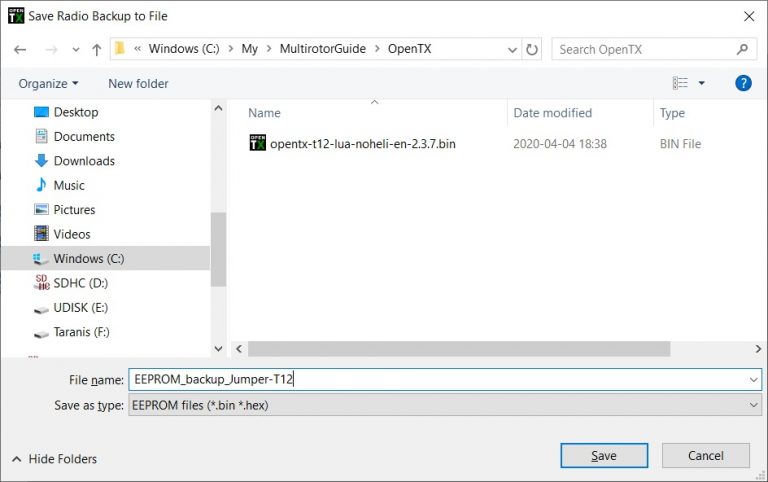Click the Music note icon
768x482 pixels.
pos(41,185)
